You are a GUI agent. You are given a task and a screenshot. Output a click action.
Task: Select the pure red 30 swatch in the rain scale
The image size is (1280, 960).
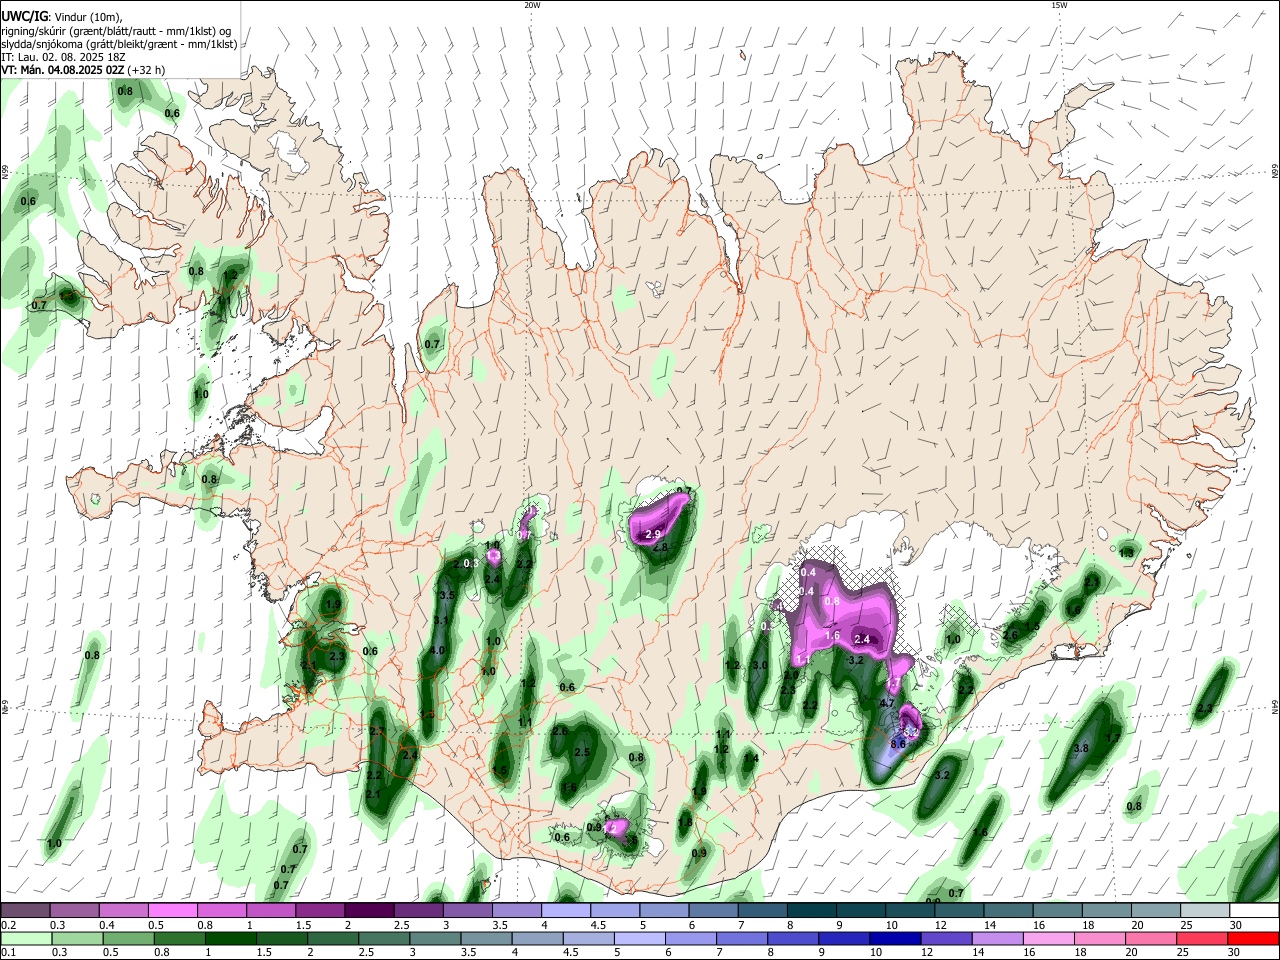(x=1253, y=938)
